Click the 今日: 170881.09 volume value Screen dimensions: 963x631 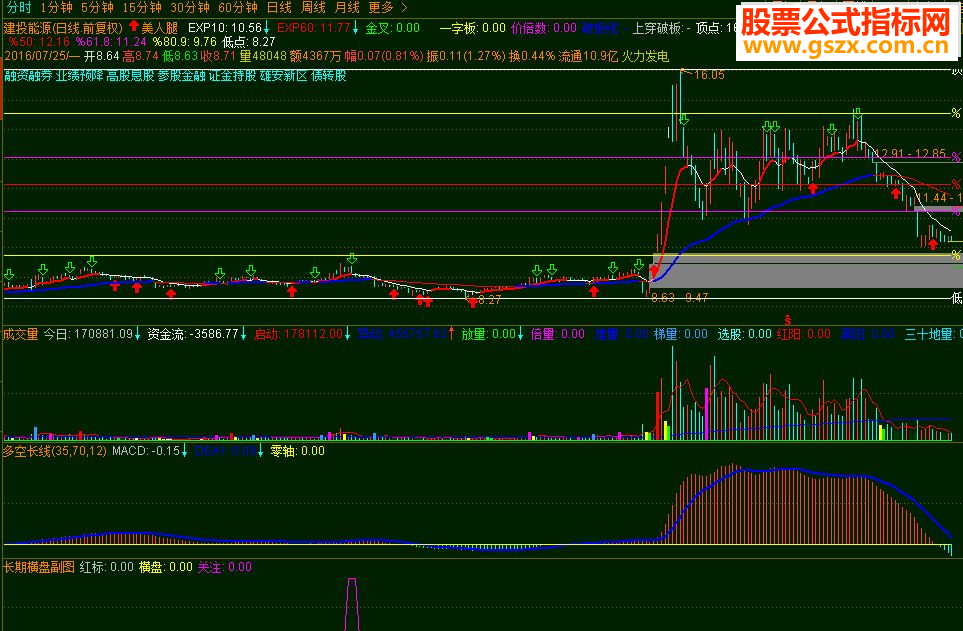coord(88,334)
